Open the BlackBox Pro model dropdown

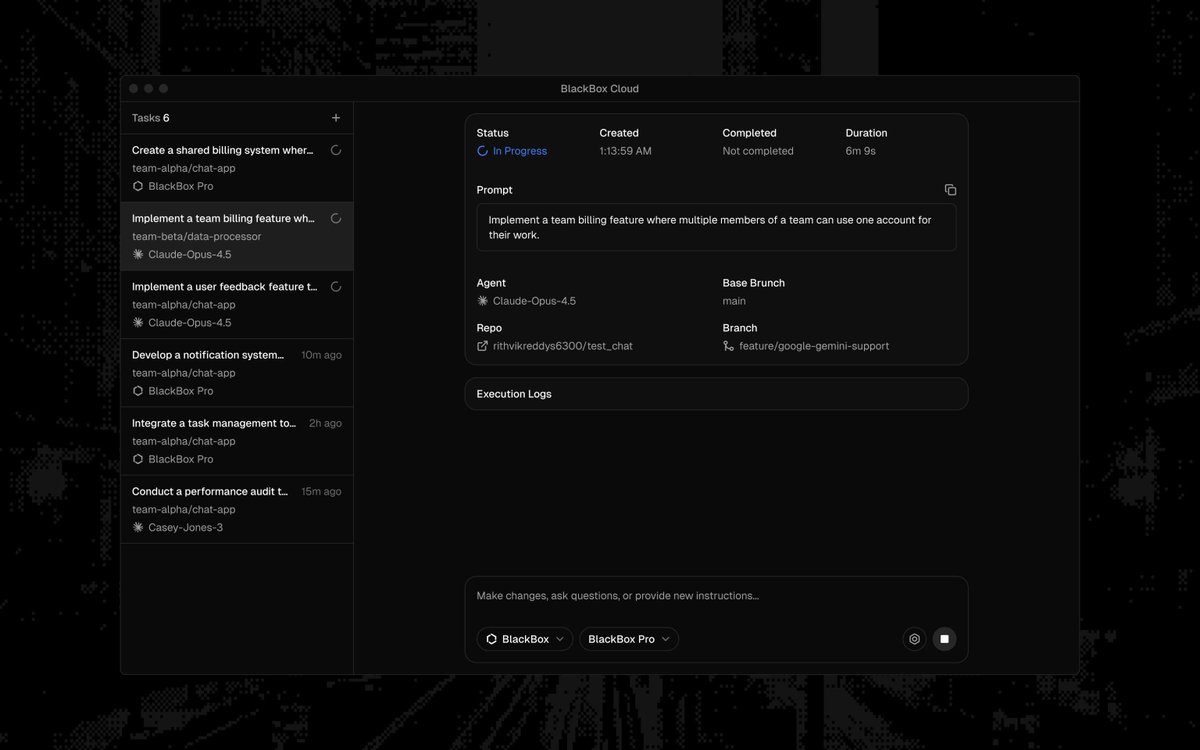[x=629, y=639]
